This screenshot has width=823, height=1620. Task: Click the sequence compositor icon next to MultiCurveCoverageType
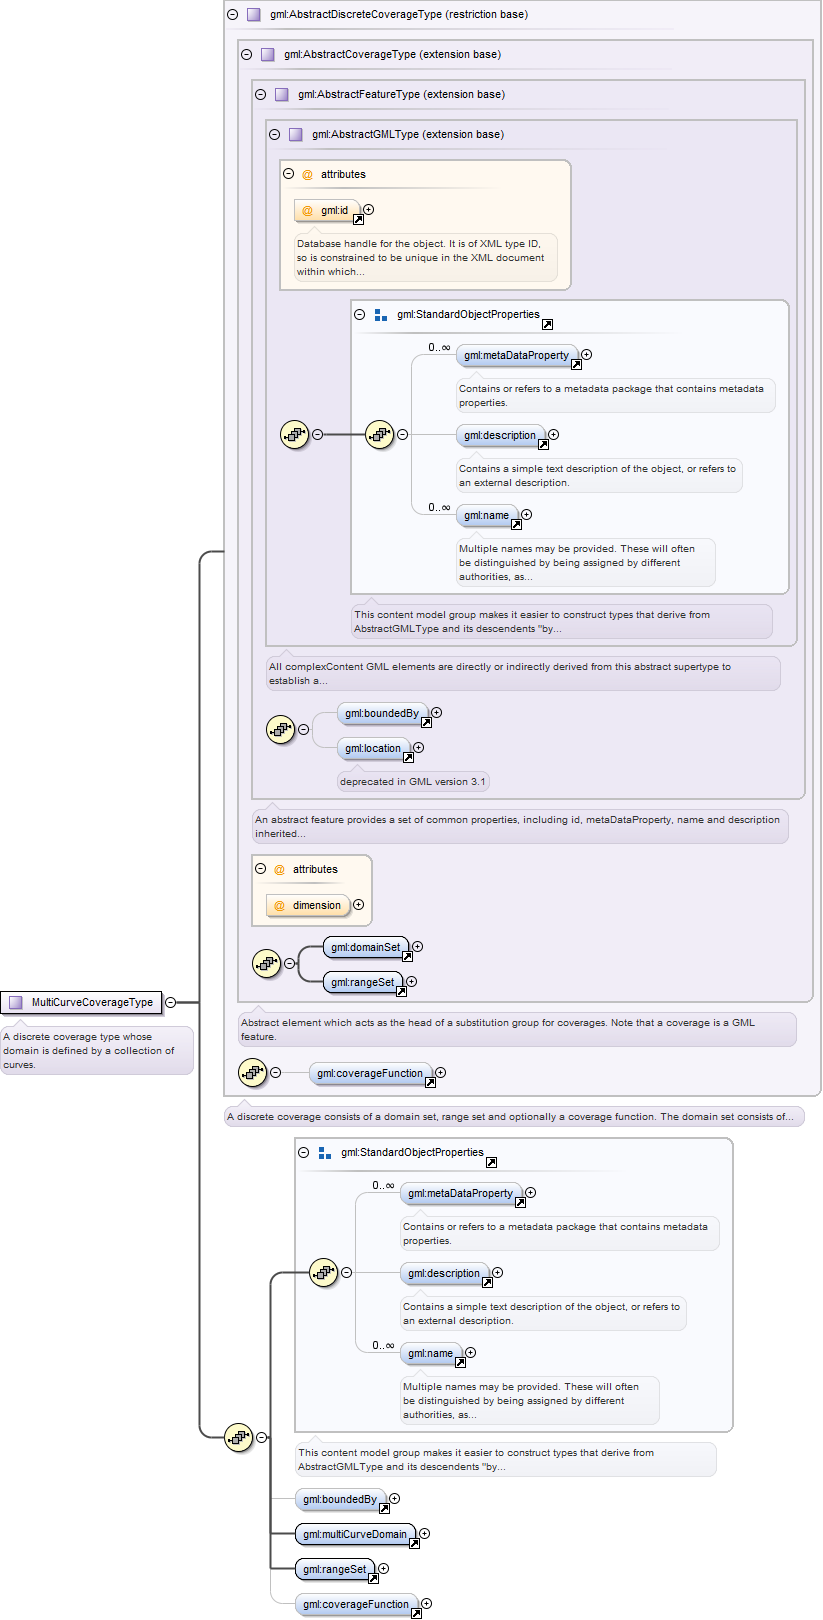tap(238, 1438)
